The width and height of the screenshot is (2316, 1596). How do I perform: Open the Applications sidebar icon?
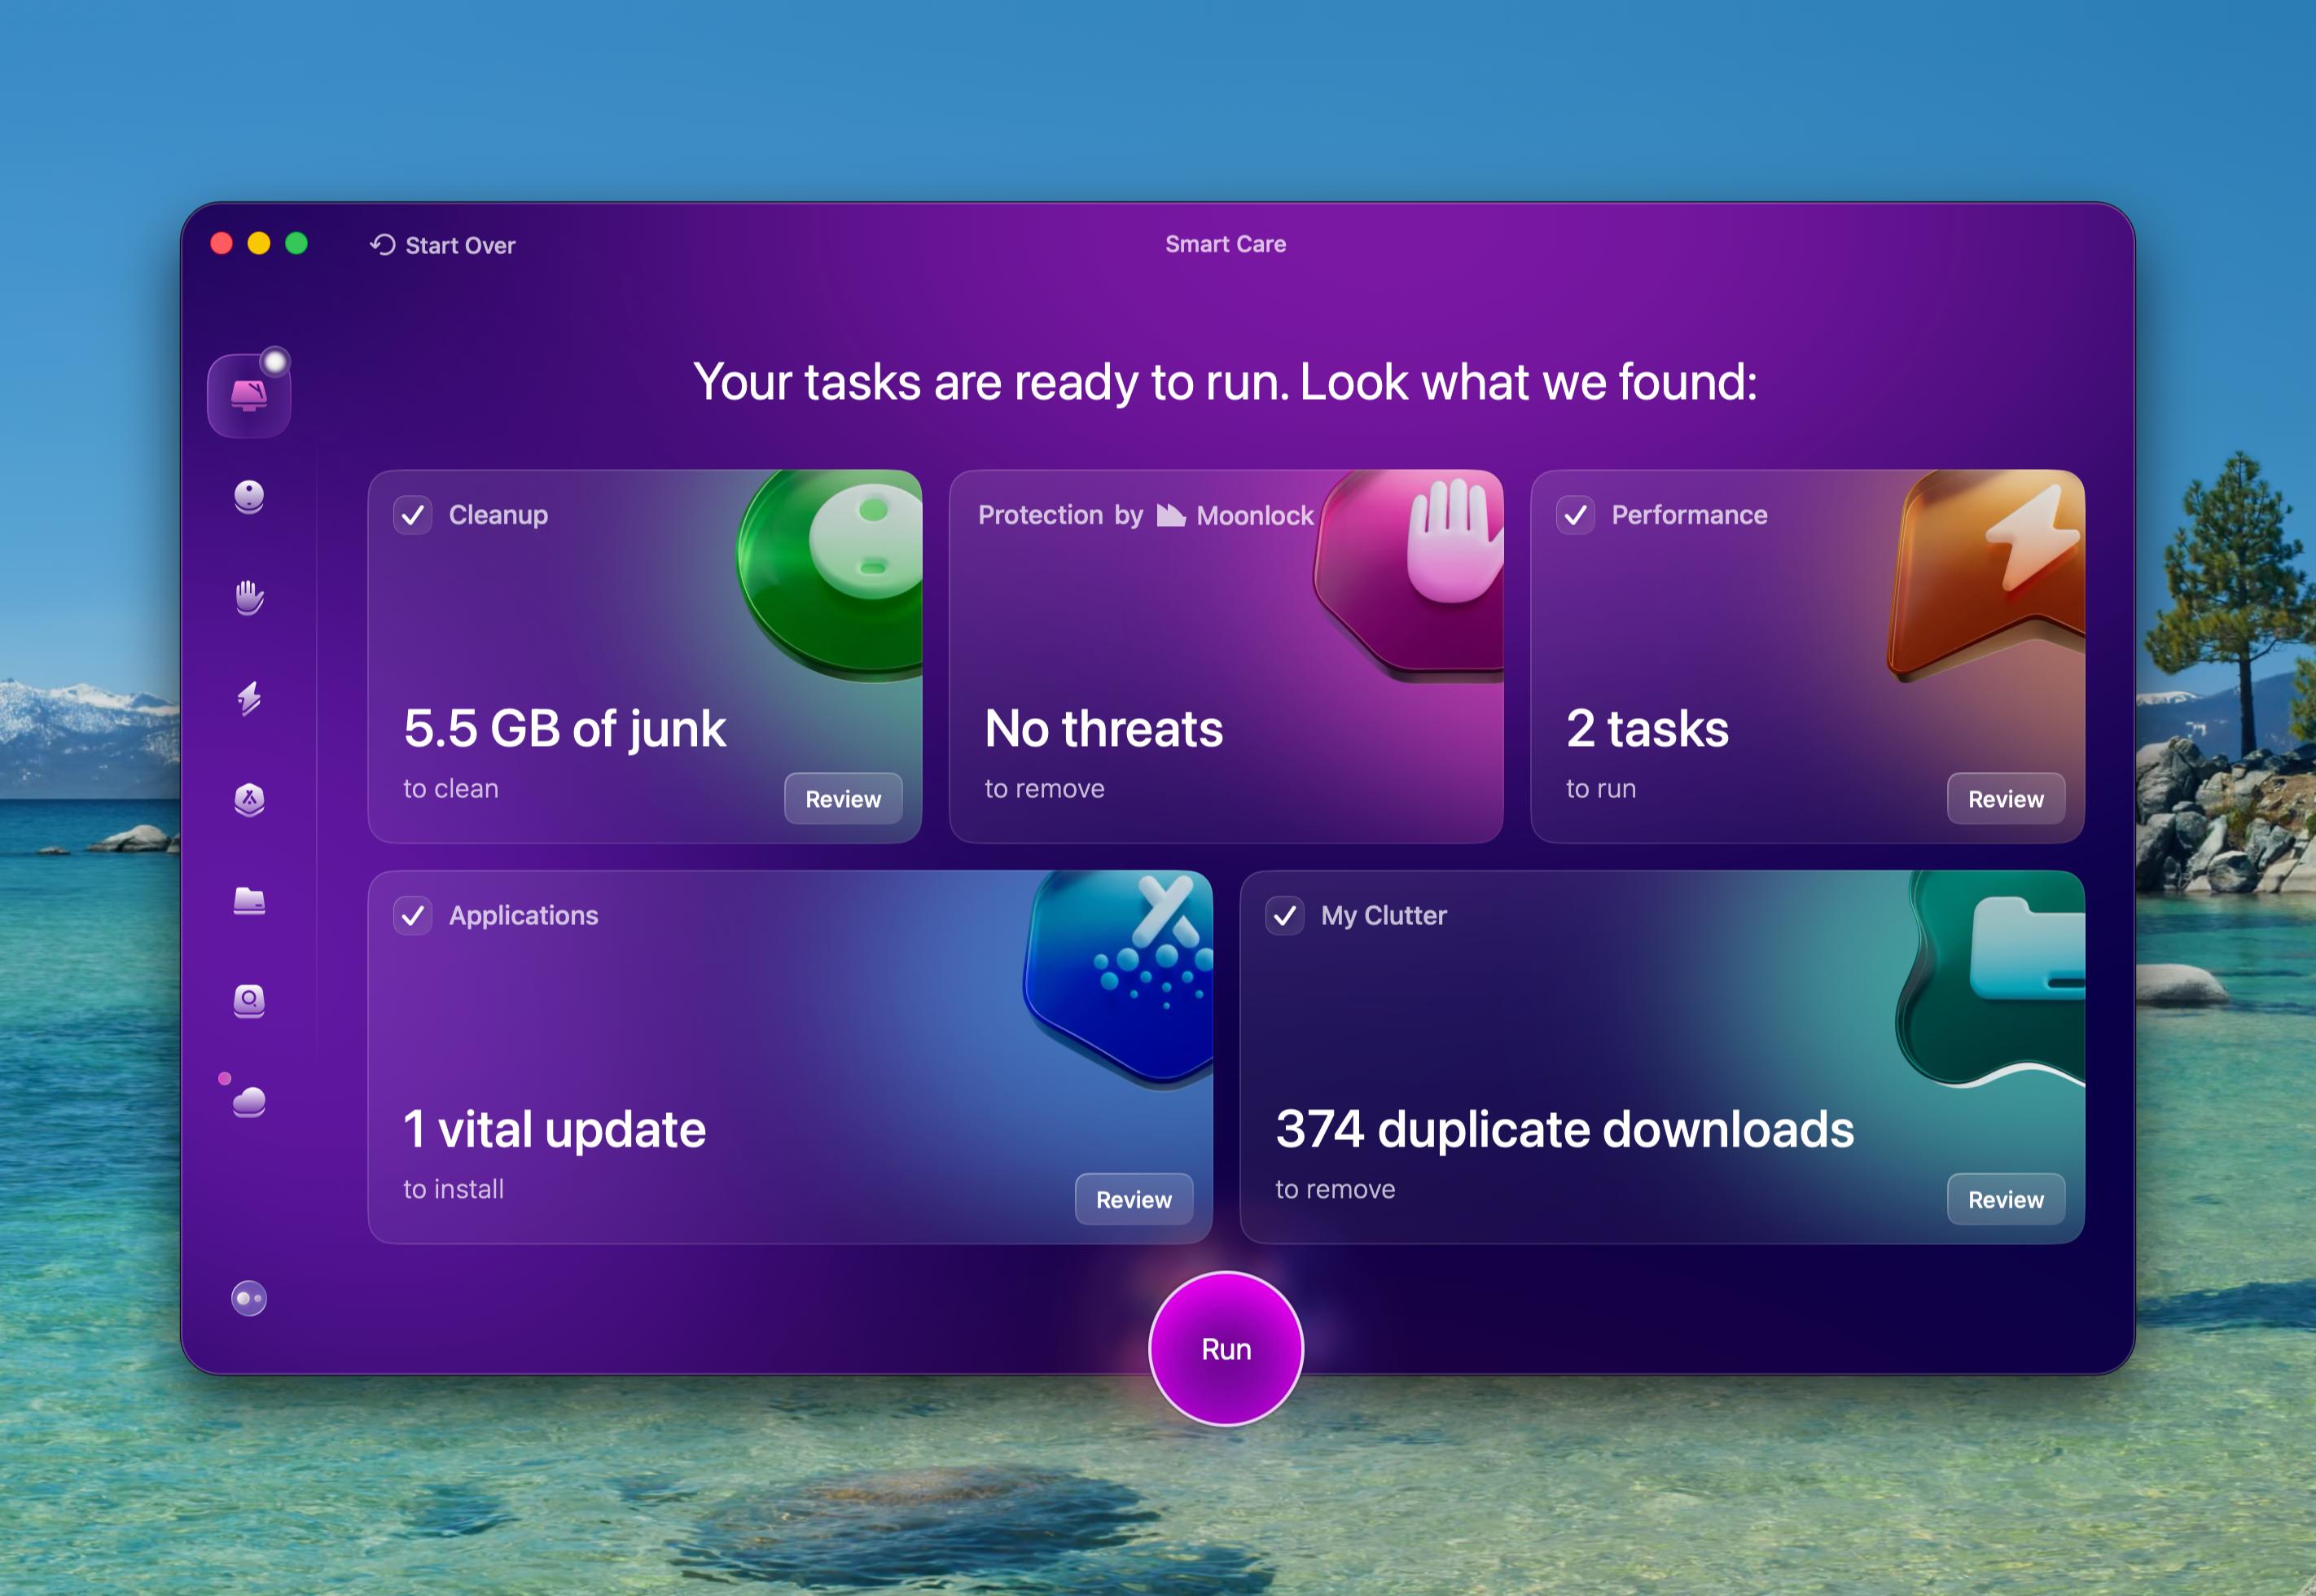[x=248, y=799]
